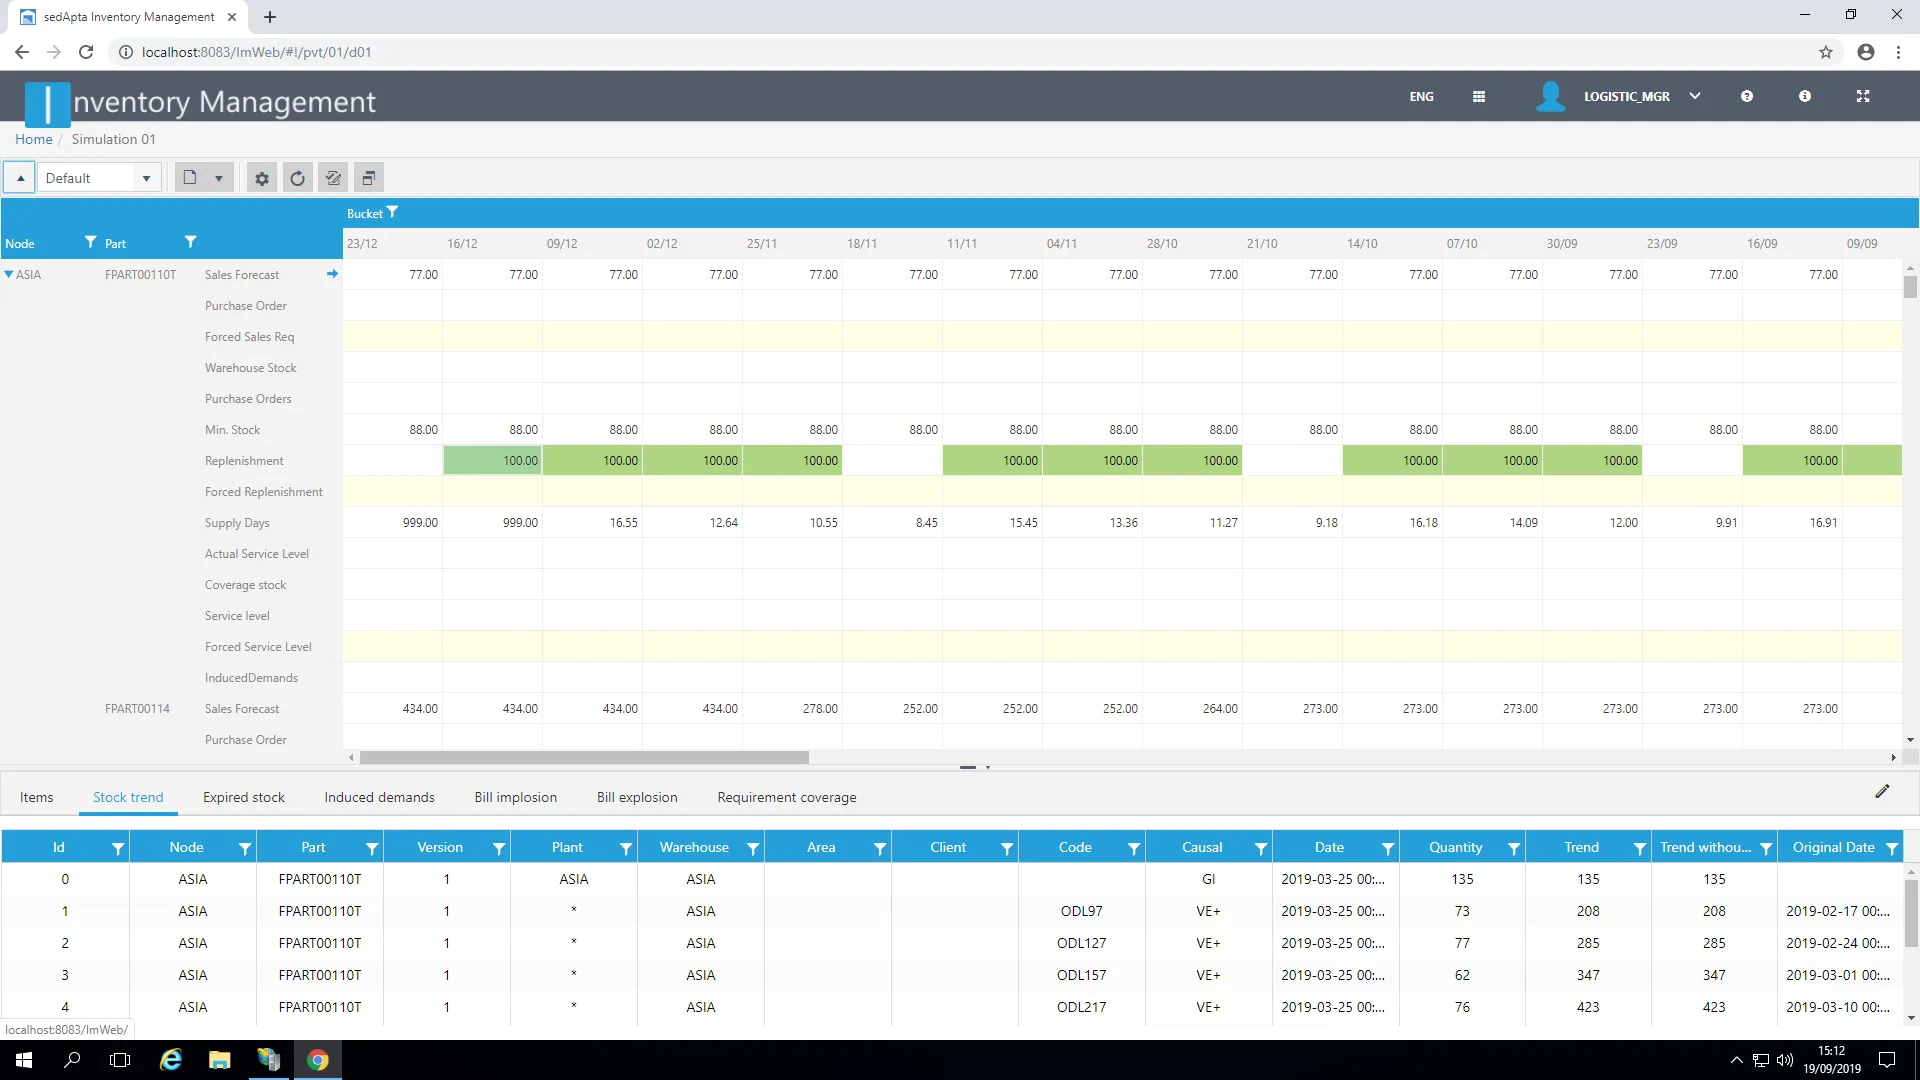Open the Requirement coverage tab
This screenshot has width=1920, height=1080.
(787, 797)
